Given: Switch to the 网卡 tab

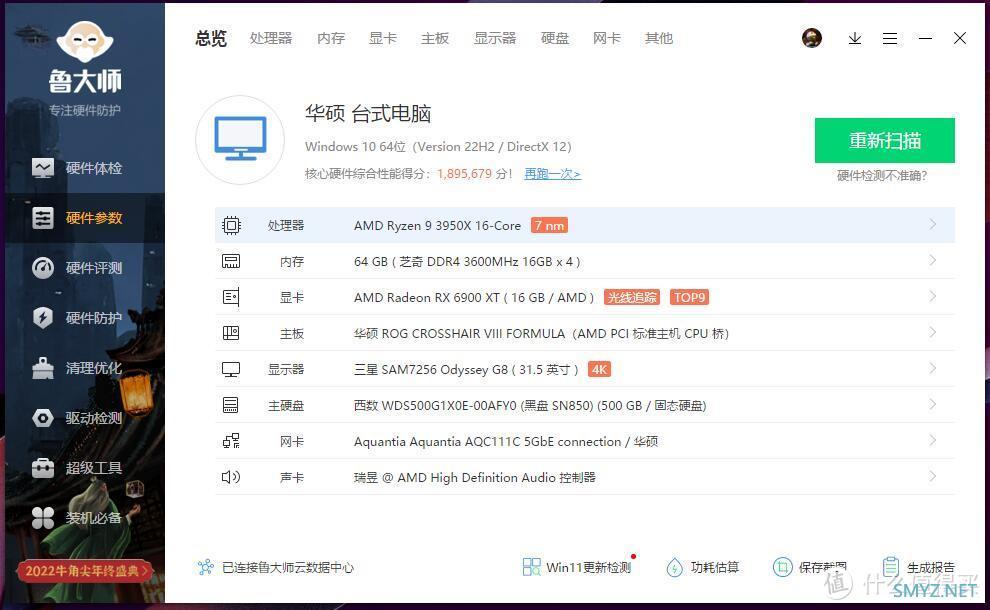Looking at the screenshot, I should (x=607, y=39).
